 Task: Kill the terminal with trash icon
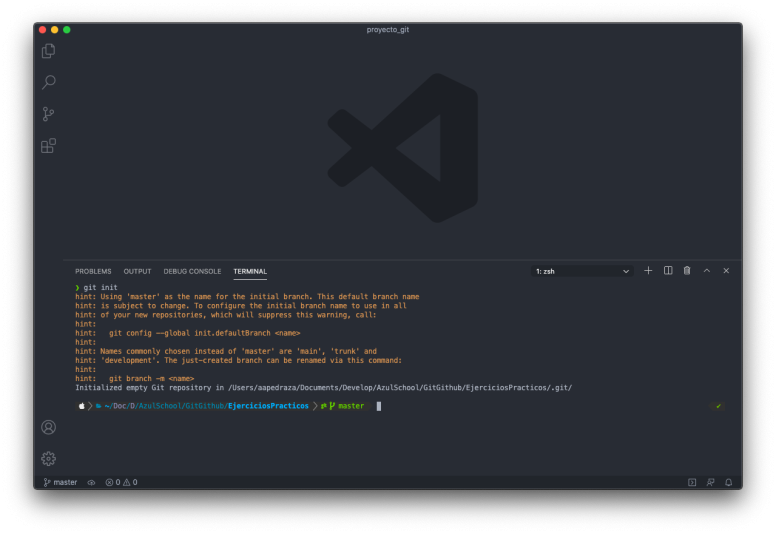point(687,271)
